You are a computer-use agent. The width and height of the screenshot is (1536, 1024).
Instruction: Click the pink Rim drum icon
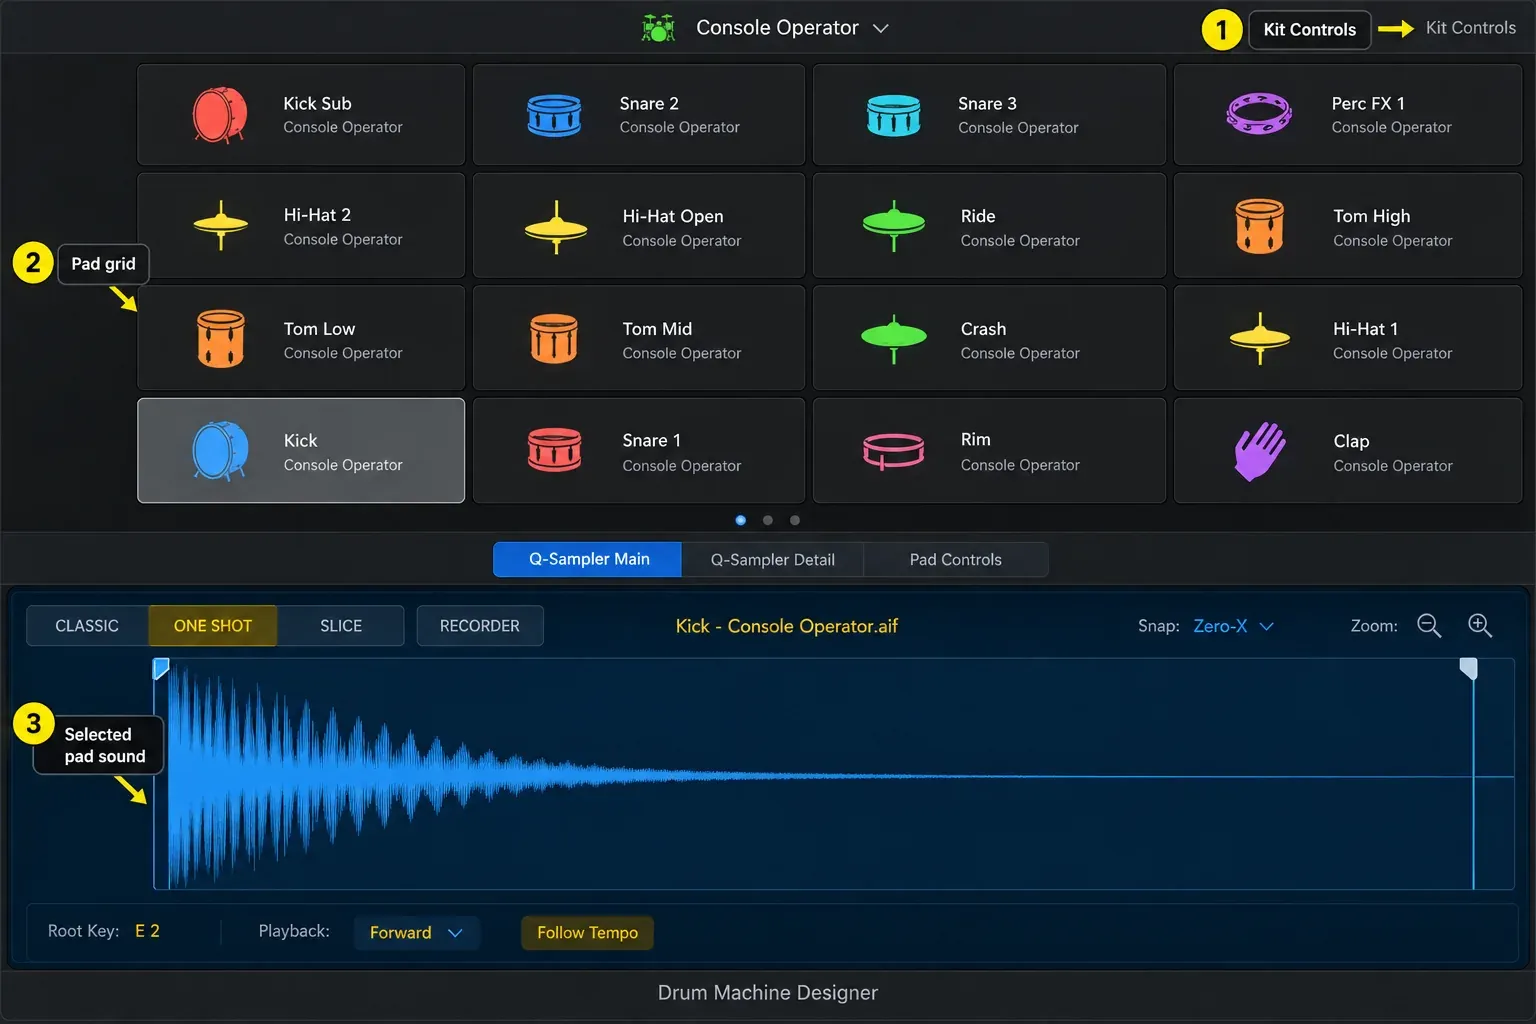893,451
